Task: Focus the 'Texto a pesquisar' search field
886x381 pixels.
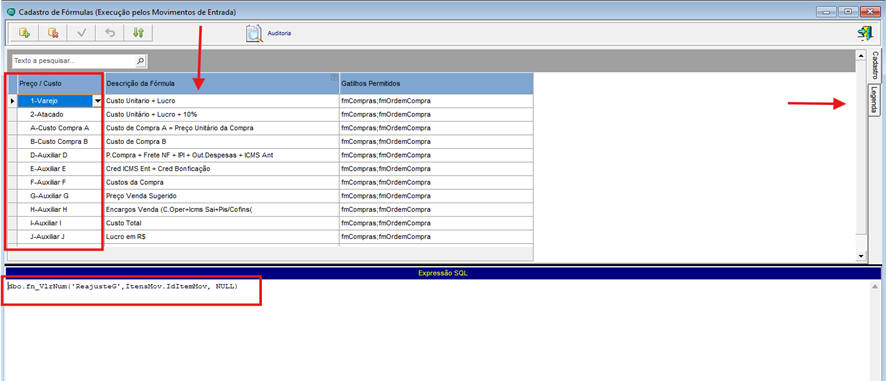Action: click(73, 60)
